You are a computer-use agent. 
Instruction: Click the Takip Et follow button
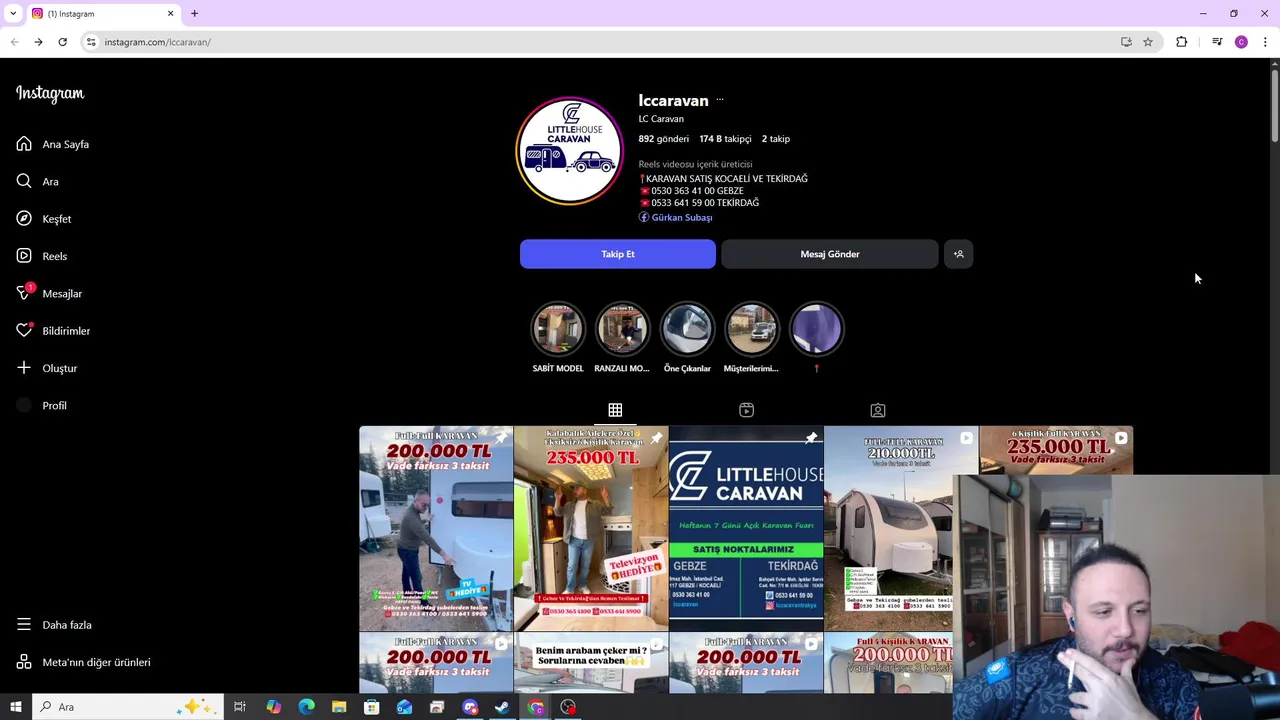(618, 254)
